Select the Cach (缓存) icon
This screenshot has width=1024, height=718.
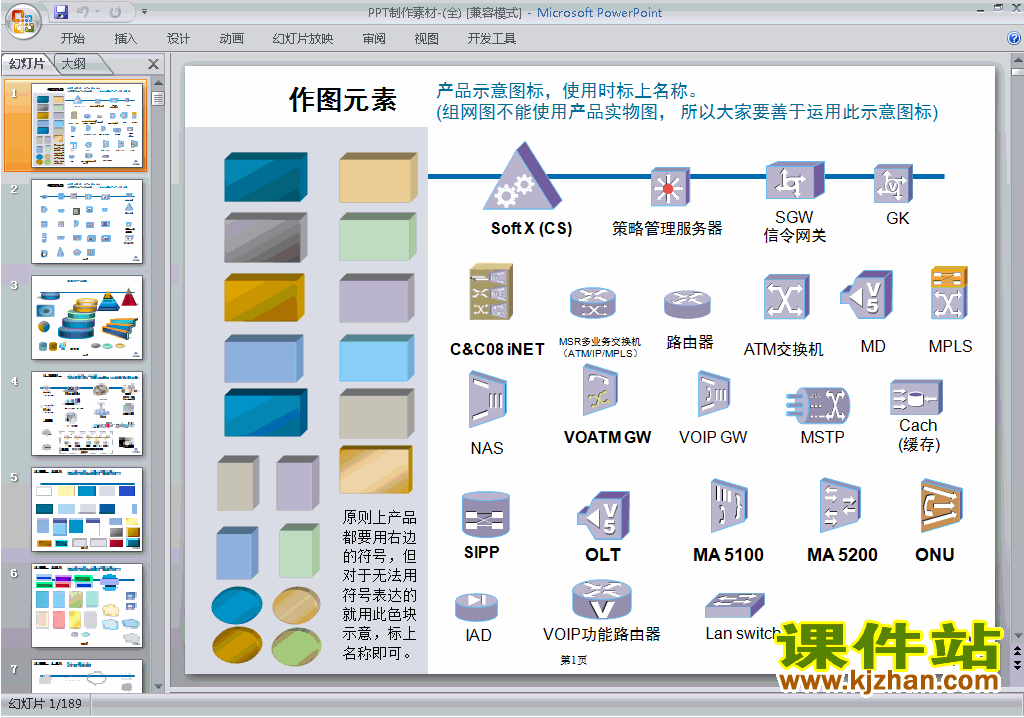916,397
